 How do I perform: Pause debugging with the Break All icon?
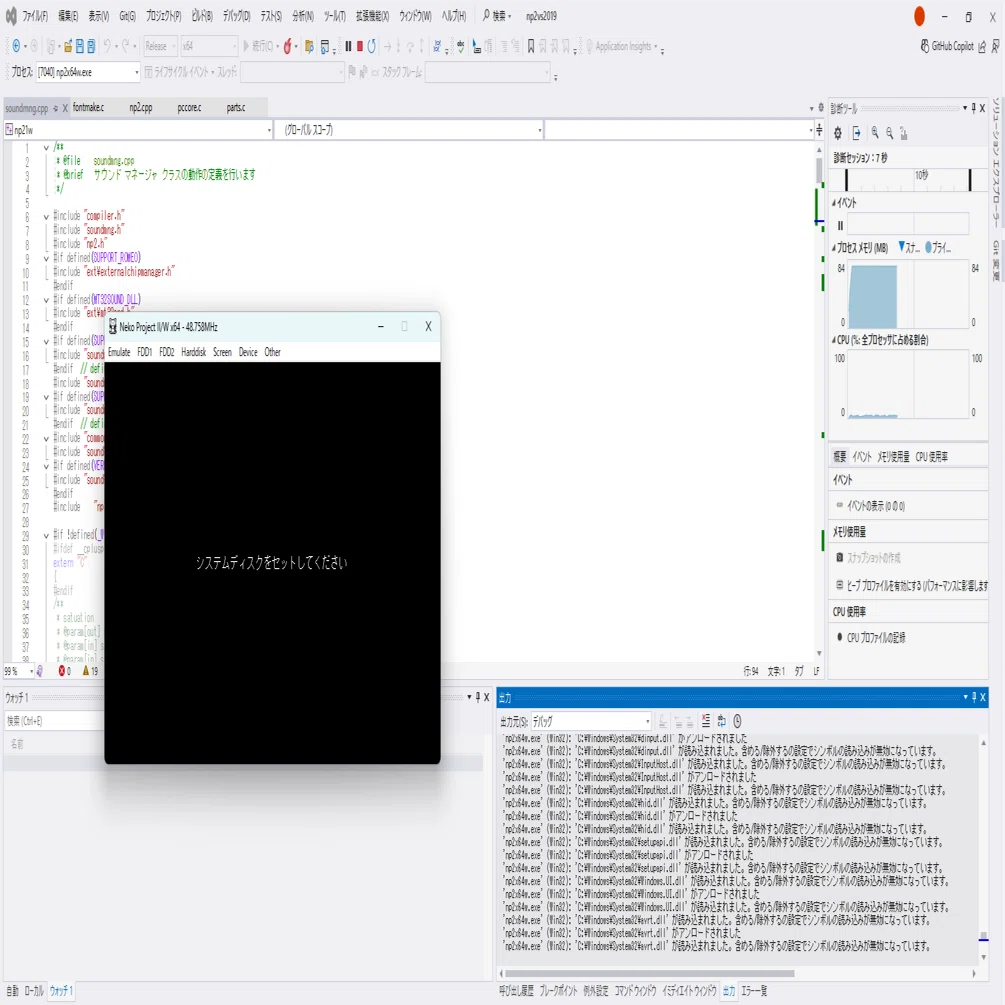[x=348, y=46]
